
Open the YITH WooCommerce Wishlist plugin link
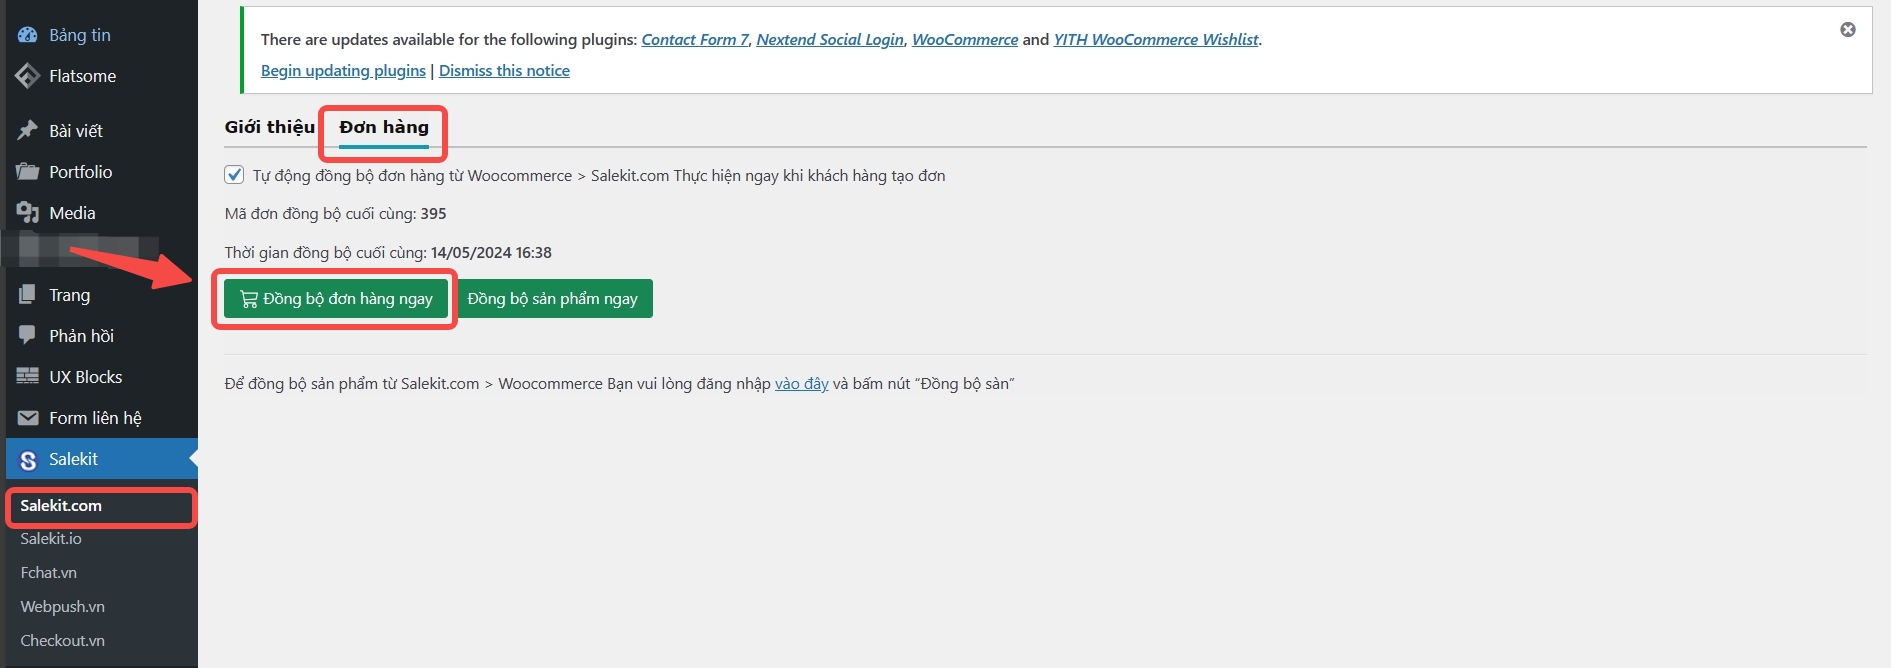point(1155,40)
